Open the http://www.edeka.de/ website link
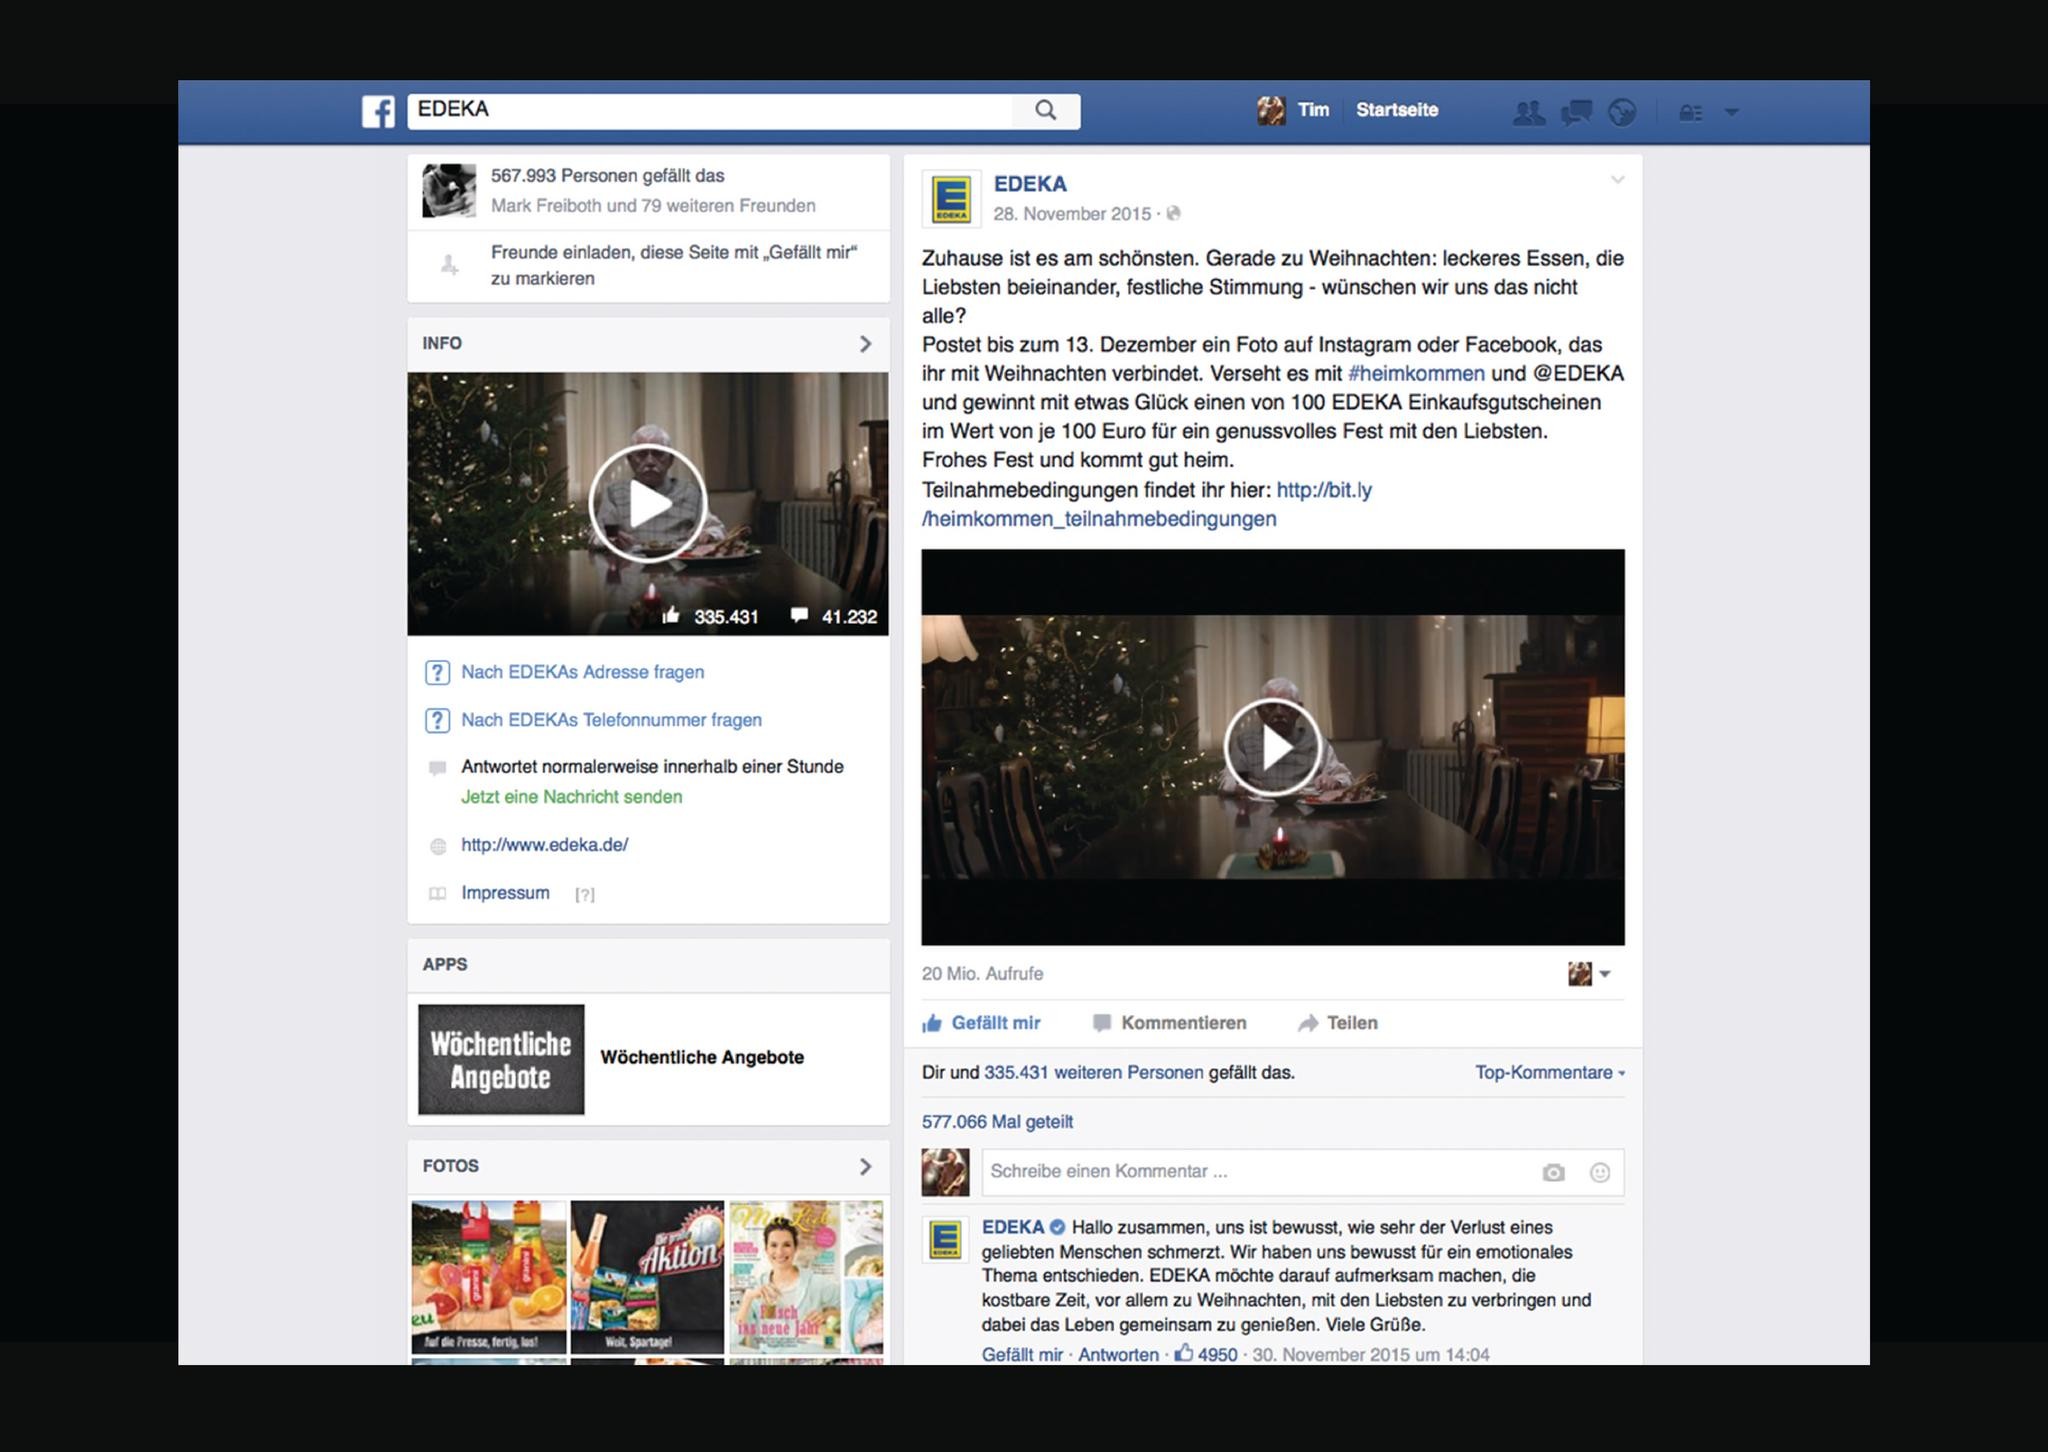Screen dimensions: 2048x1452 pyautogui.click(x=544, y=845)
